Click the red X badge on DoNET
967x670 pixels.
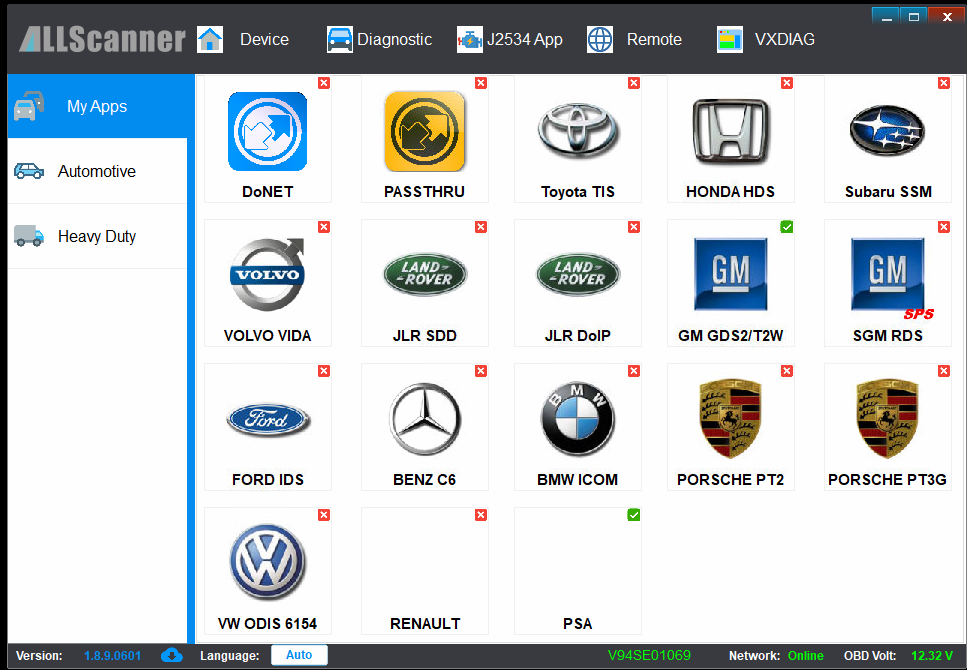click(324, 83)
